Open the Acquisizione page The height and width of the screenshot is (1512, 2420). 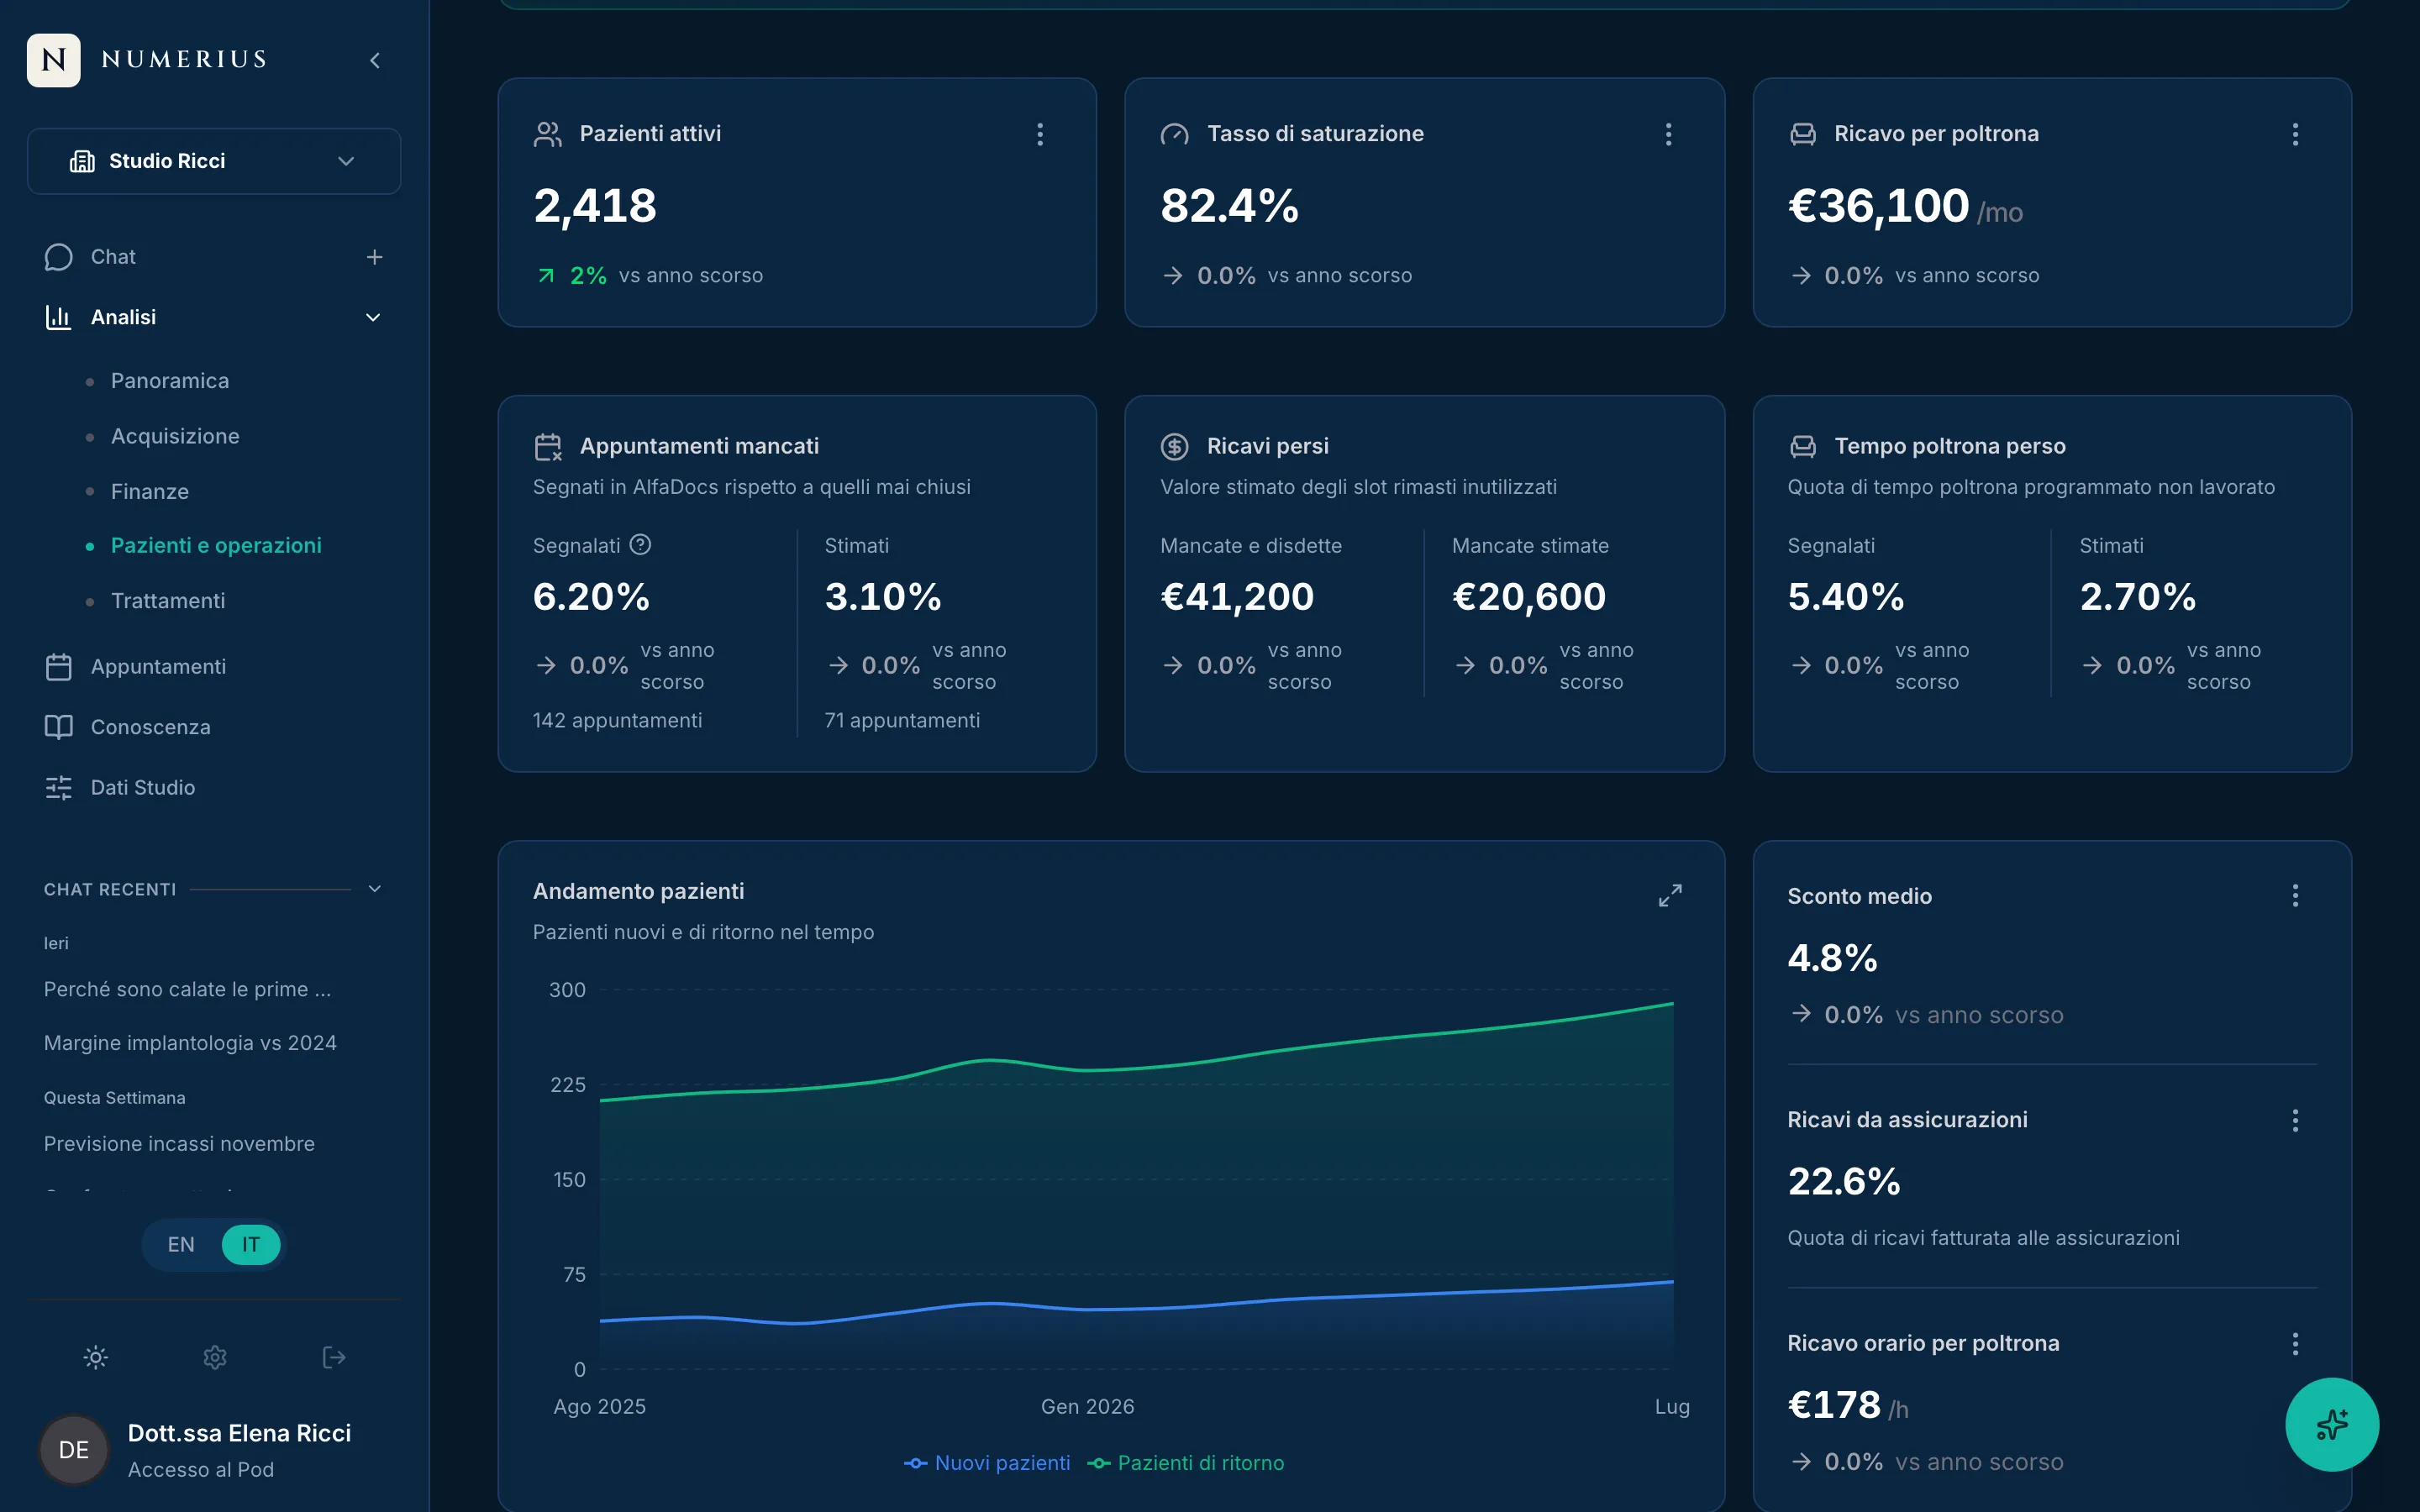pos(175,436)
